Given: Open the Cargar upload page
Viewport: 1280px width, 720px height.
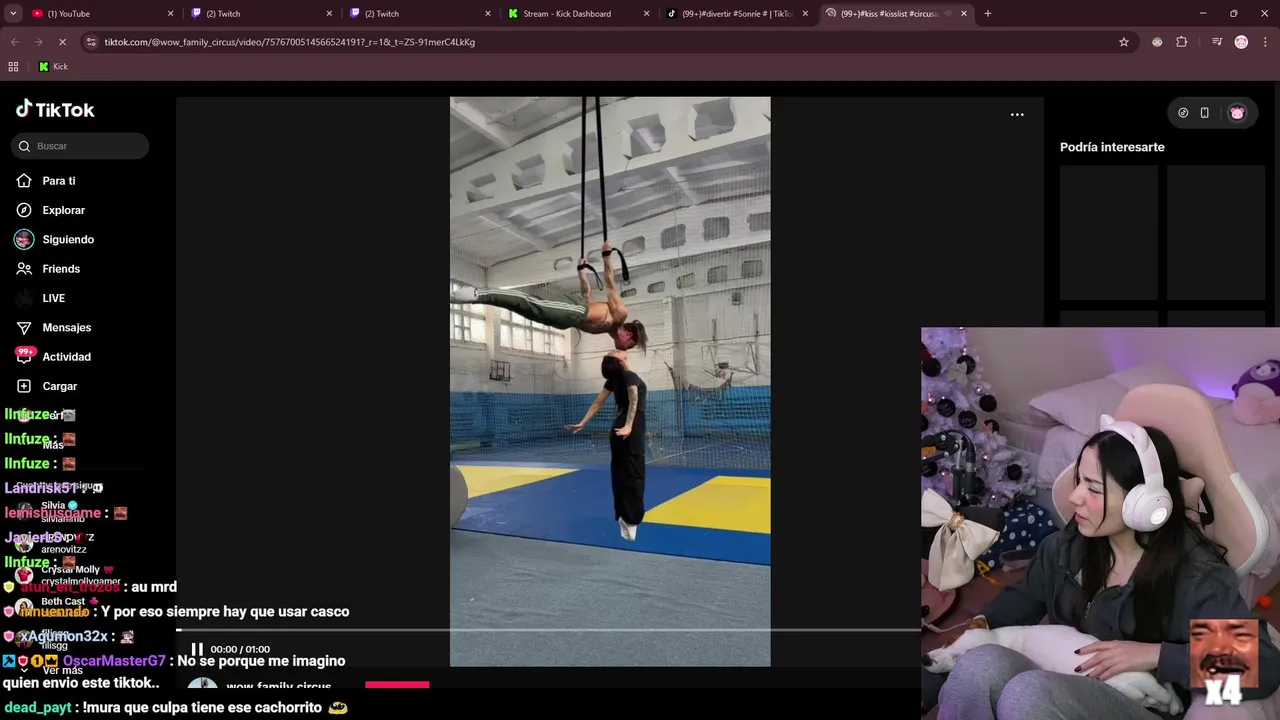Looking at the screenshot, I should click(59, 386).
